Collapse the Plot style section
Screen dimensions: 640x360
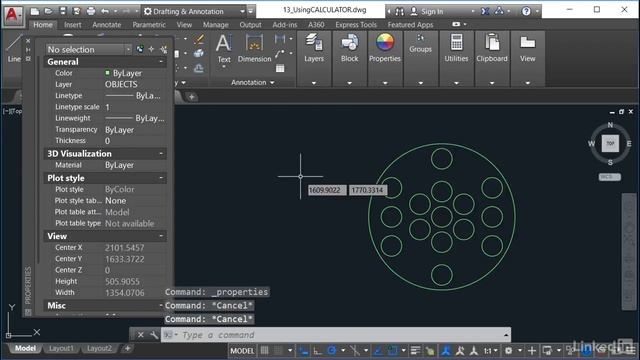(161, 178)
